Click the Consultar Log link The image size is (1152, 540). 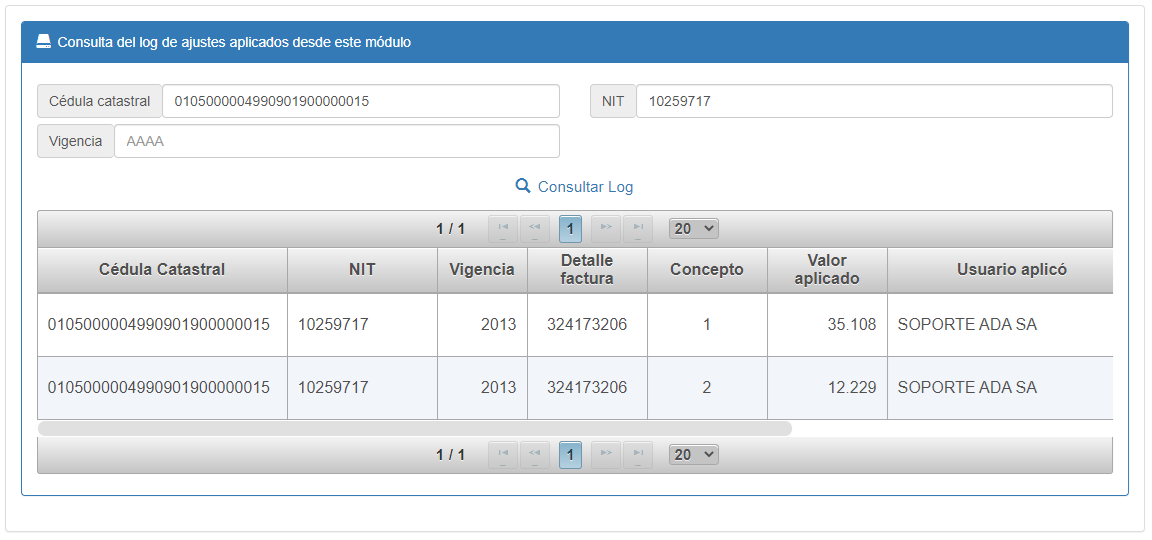click(575, 187)
